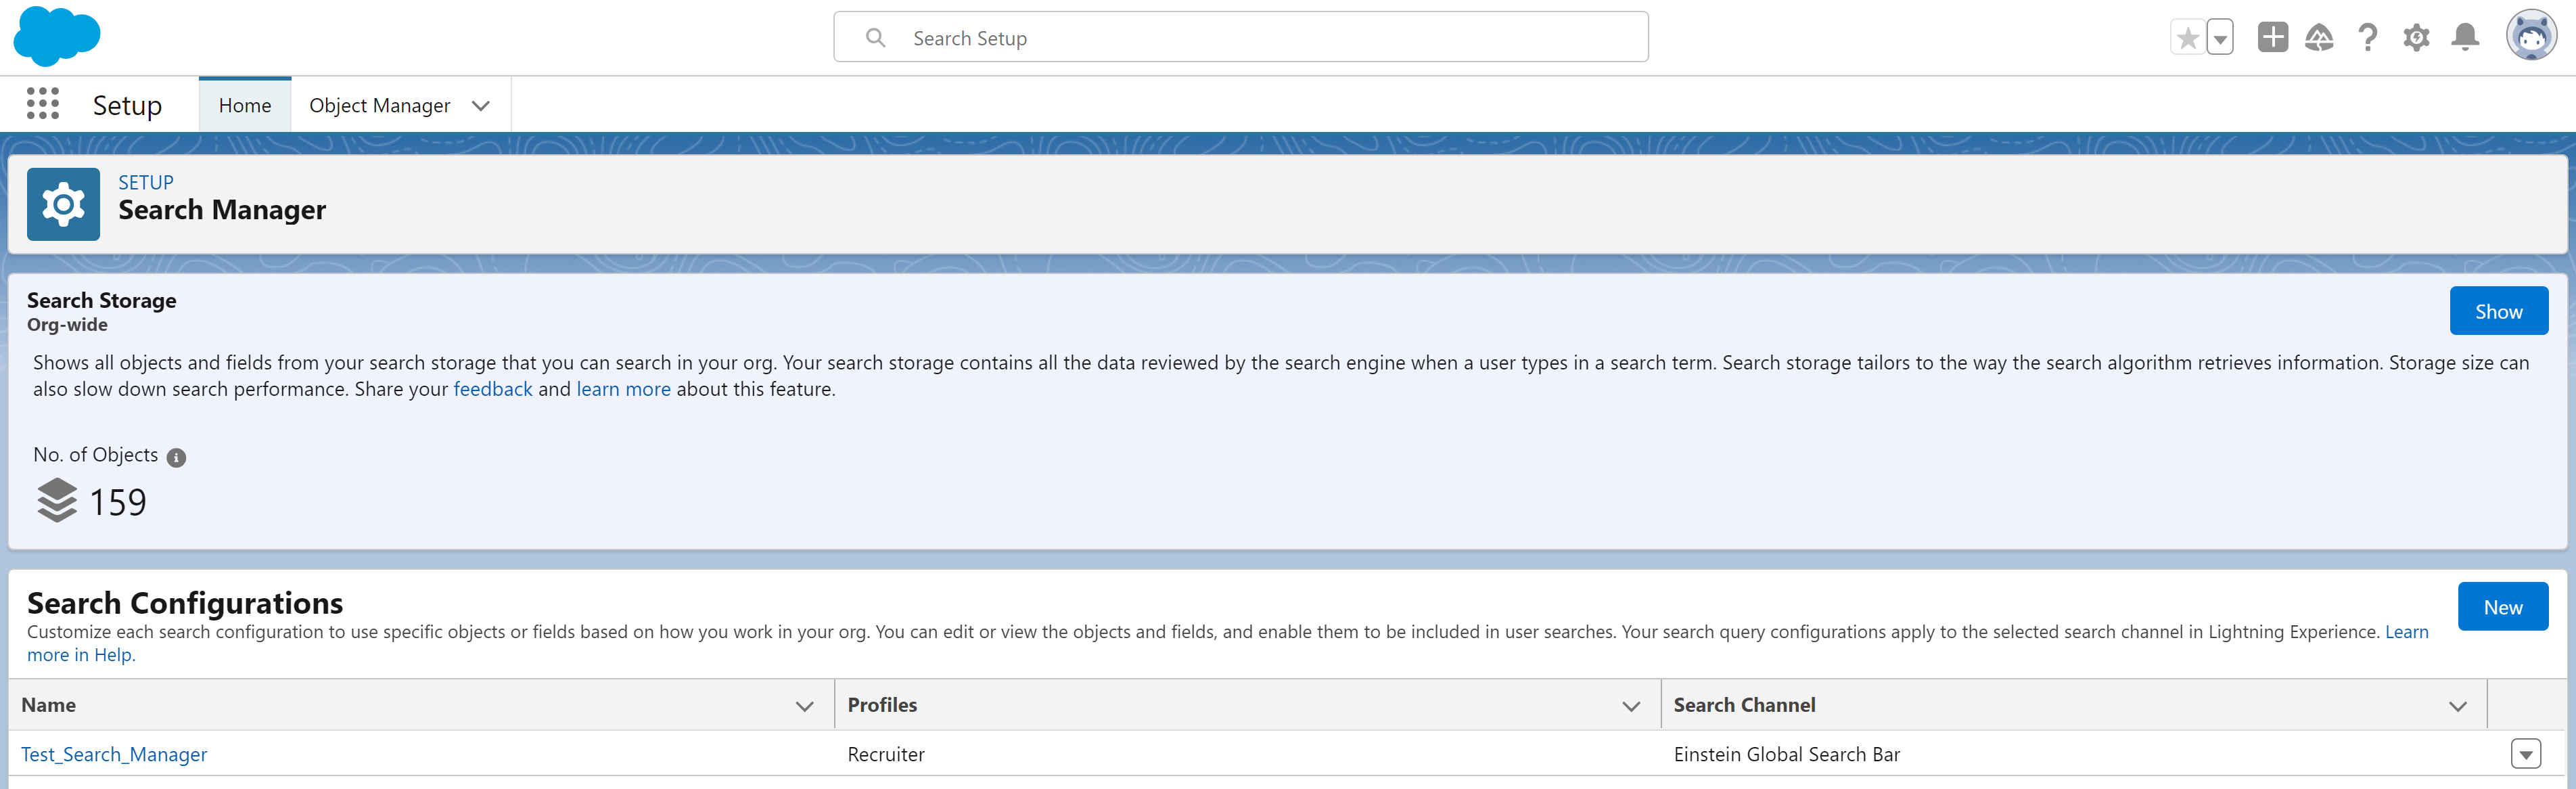Click the SETUP breadcrumb text
Image resolution: width=2576 pixels, height=789 pixels.
146,182
